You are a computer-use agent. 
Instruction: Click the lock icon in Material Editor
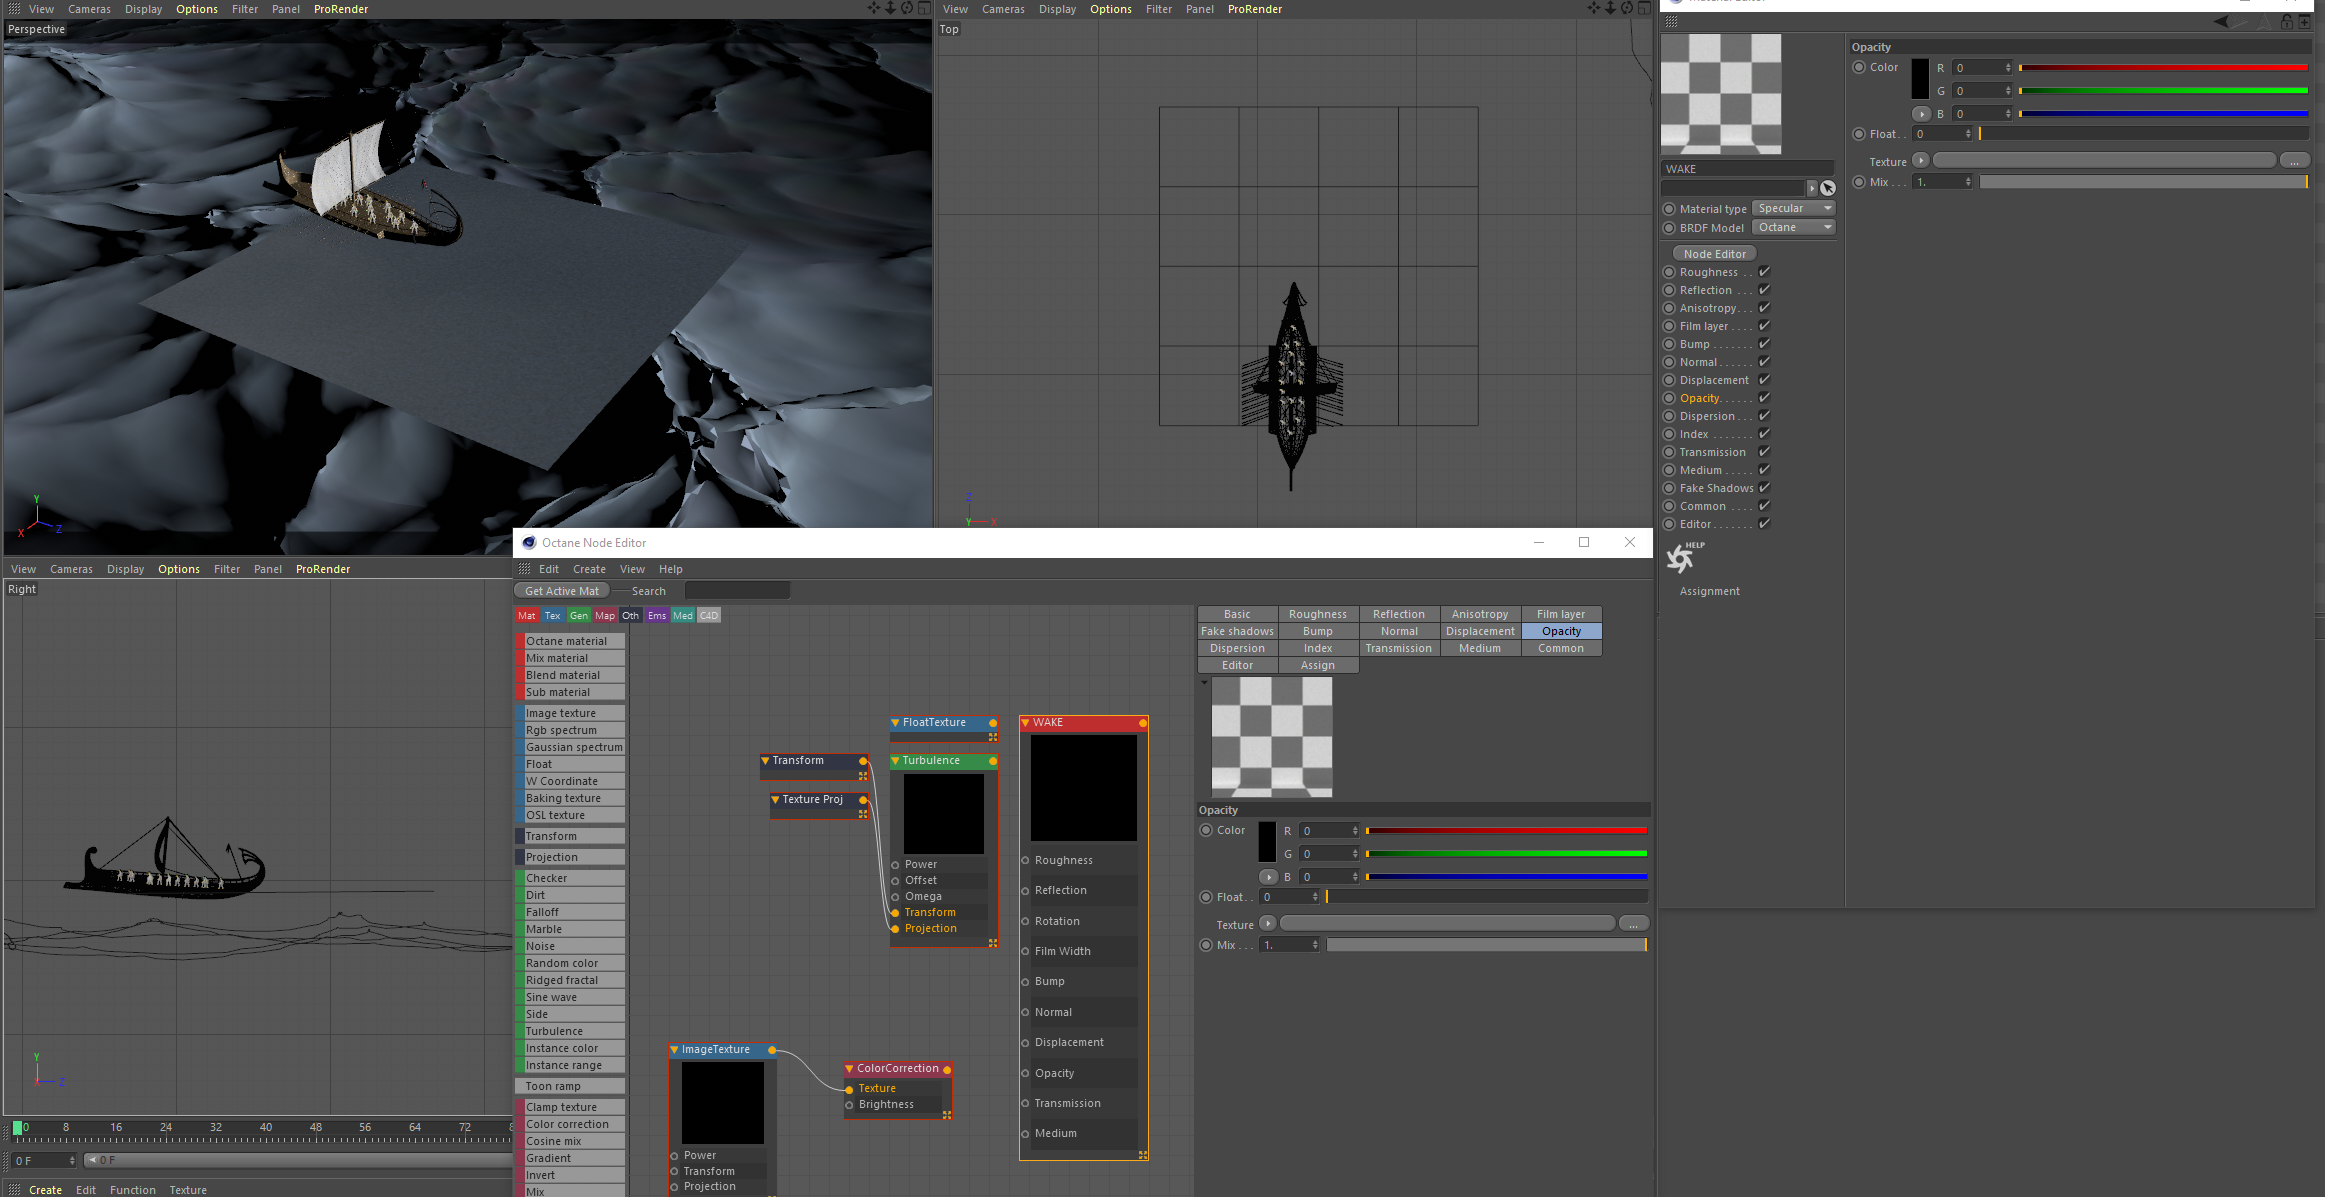pyautogui.click(x=2286, y=22)
